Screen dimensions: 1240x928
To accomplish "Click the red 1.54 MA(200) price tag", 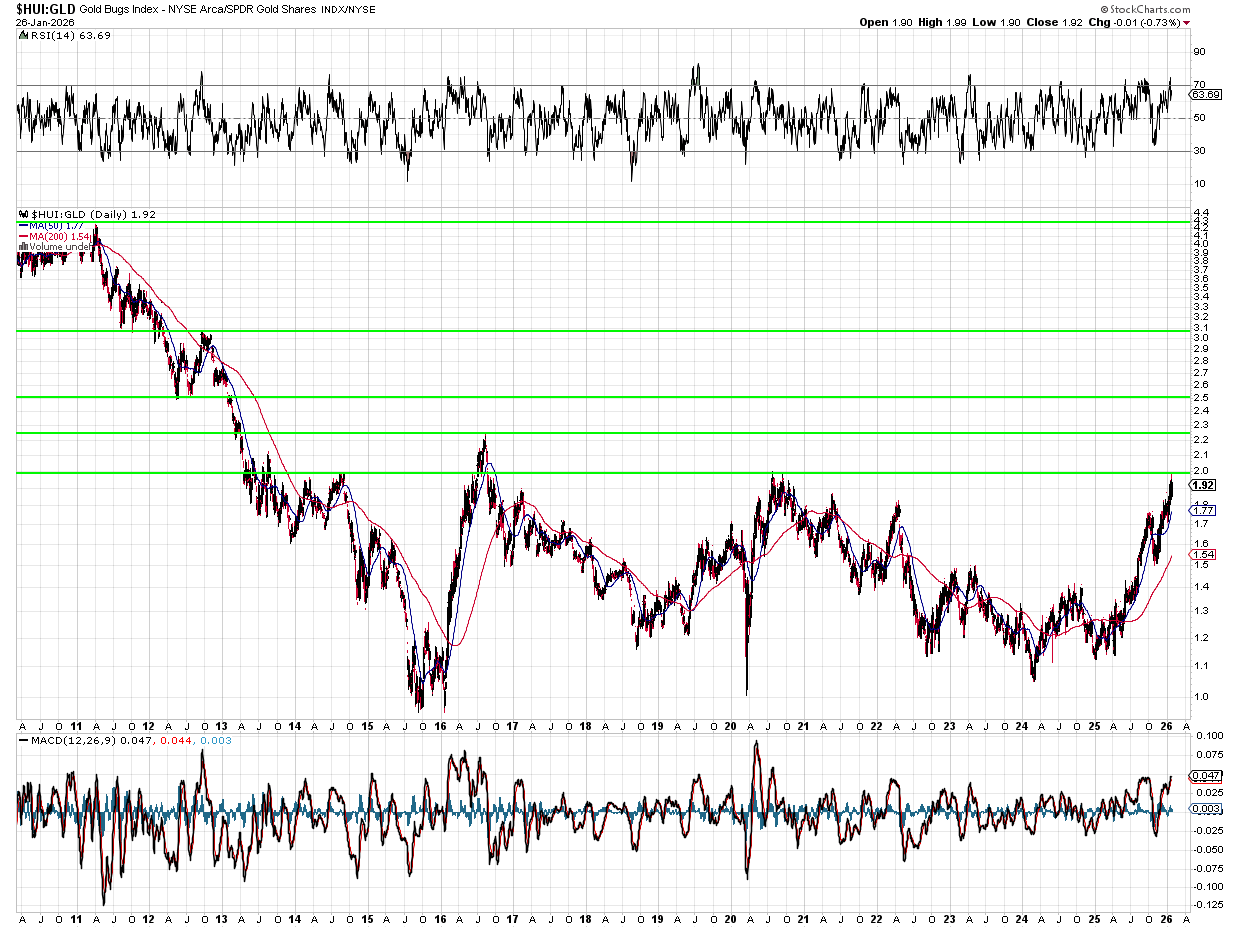I will (x=1203, y=554).
